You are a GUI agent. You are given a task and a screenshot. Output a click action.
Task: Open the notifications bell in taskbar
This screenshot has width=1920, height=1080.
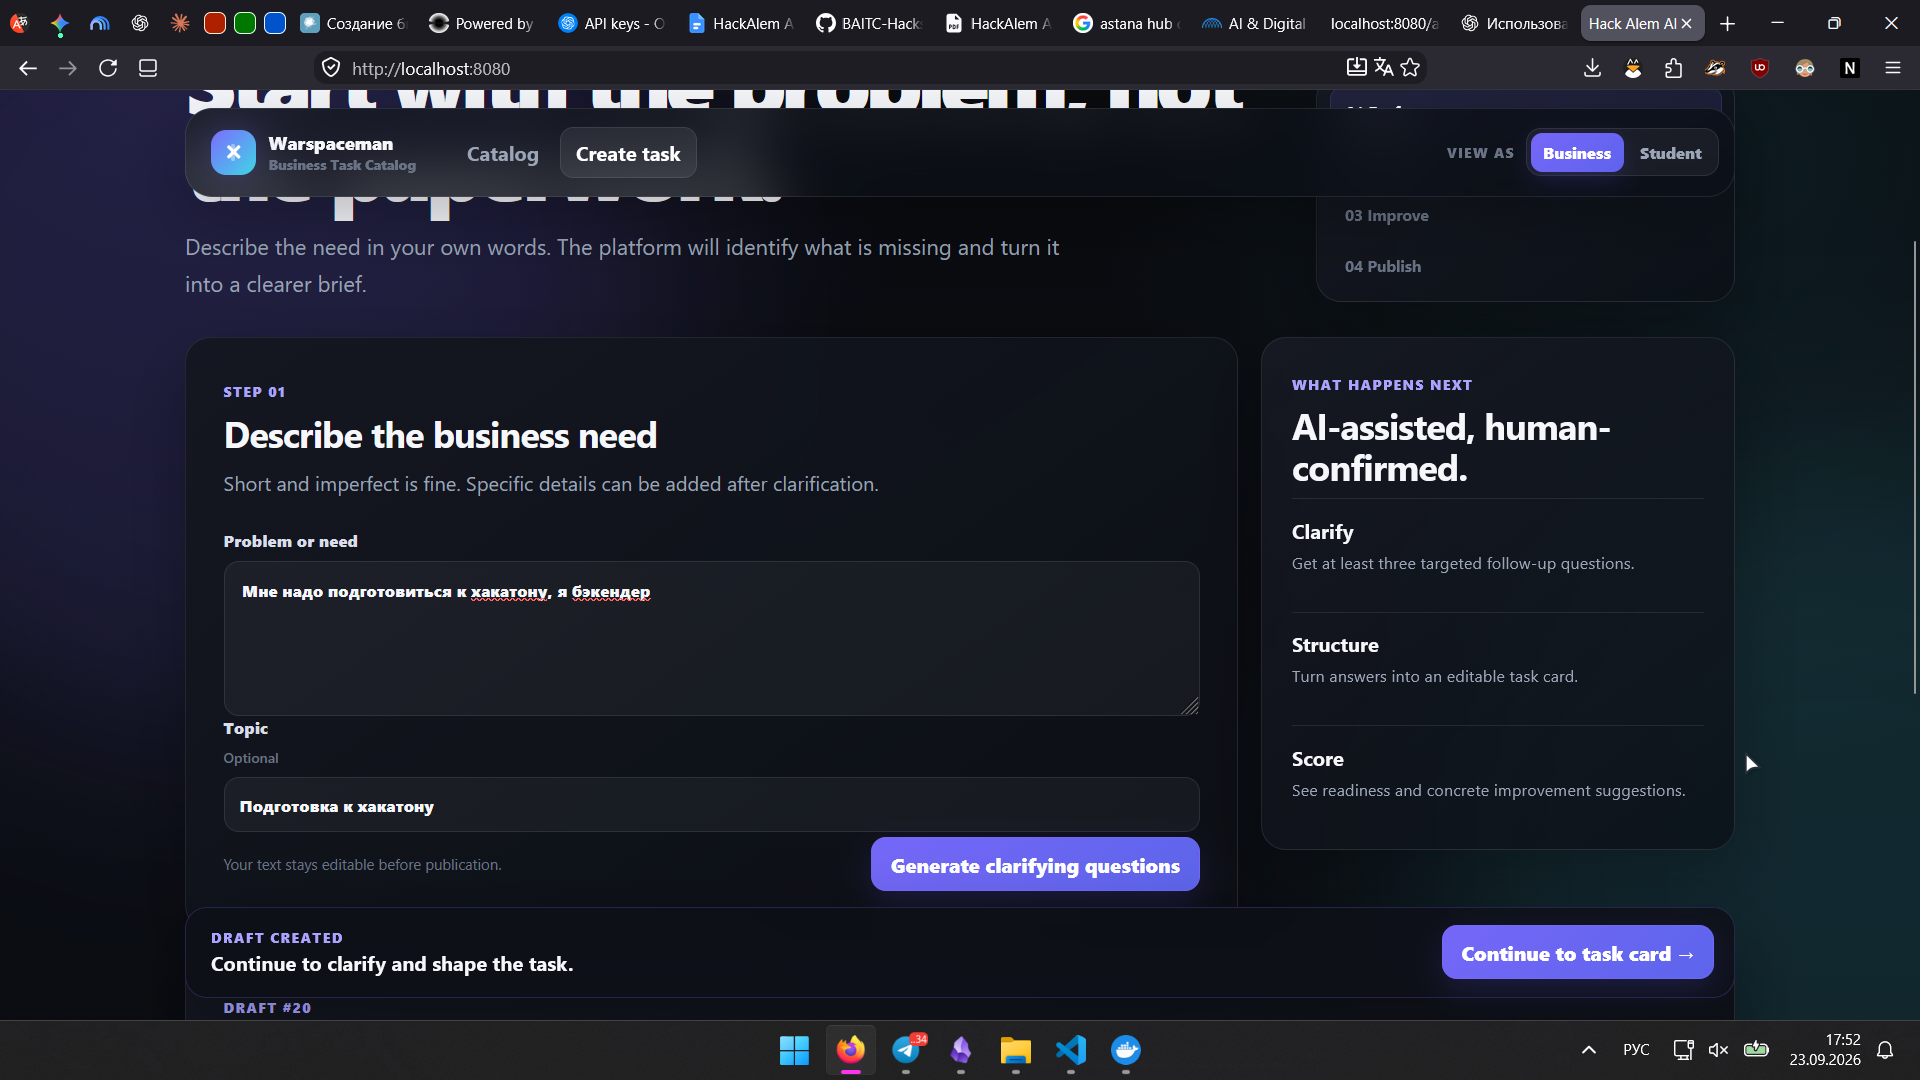[1885, 1049]
